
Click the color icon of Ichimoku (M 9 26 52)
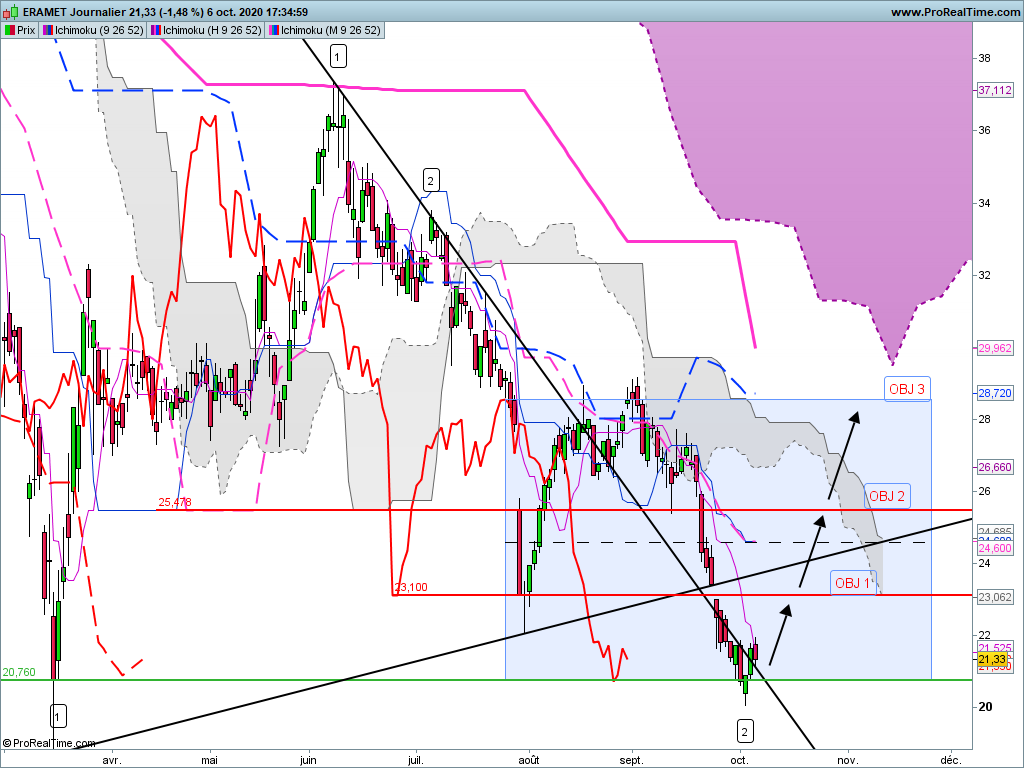[x=274, y=30]
